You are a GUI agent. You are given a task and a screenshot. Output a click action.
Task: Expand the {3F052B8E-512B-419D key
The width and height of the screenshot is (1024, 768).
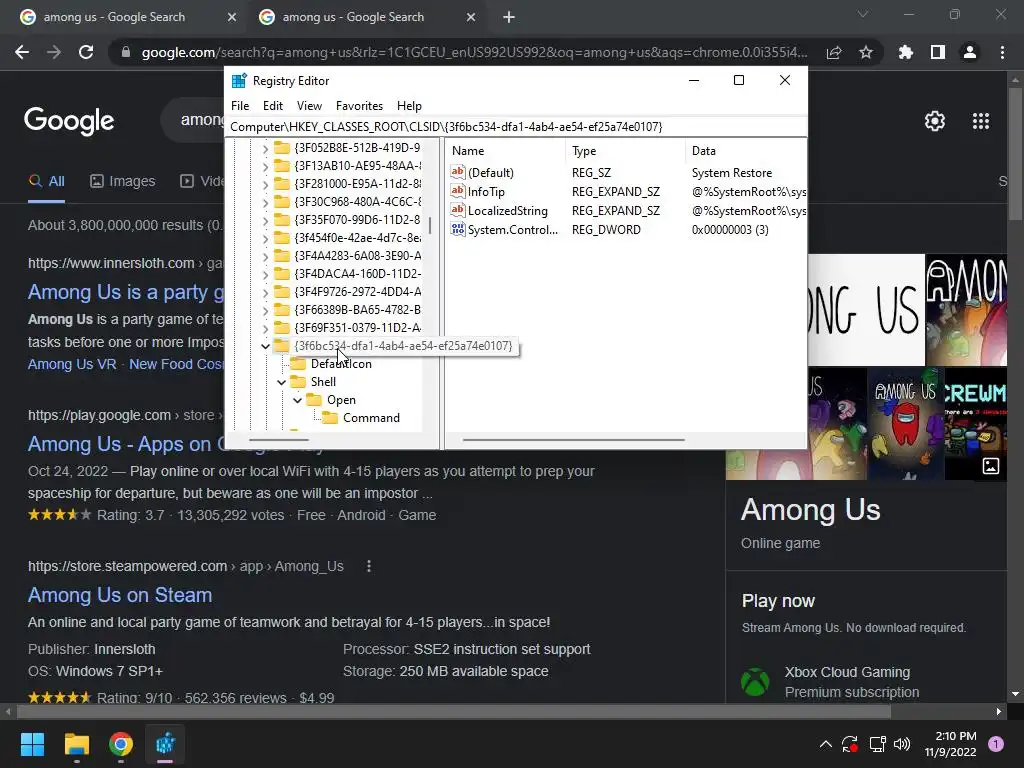(265, 149)
